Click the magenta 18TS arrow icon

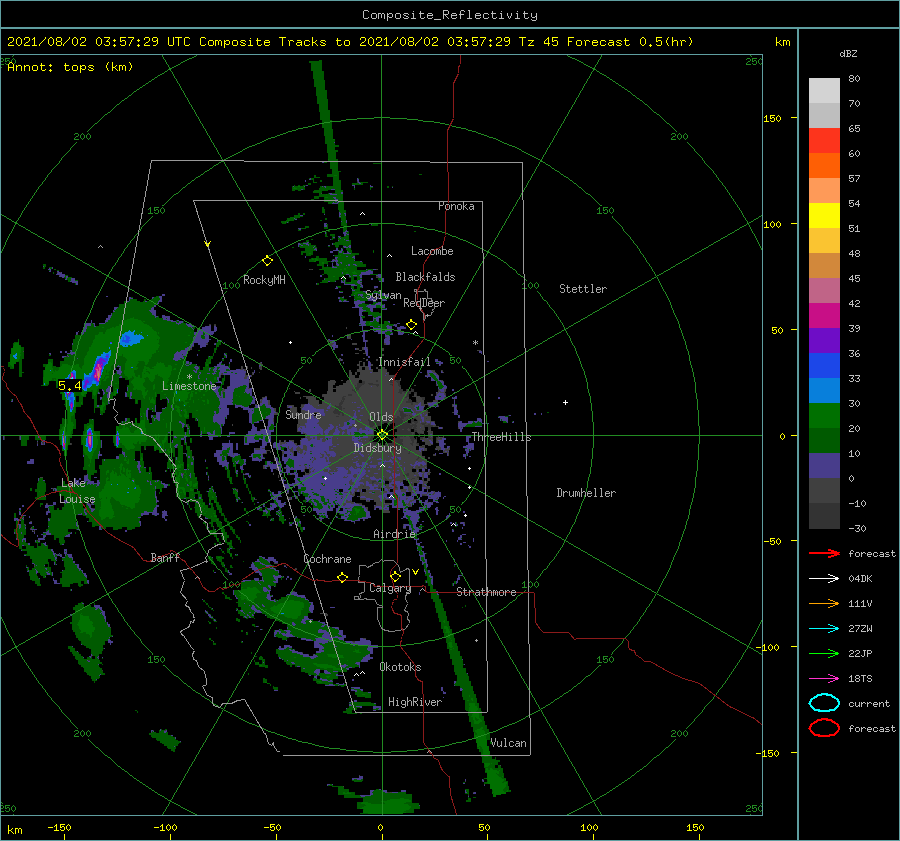point(824,679)
